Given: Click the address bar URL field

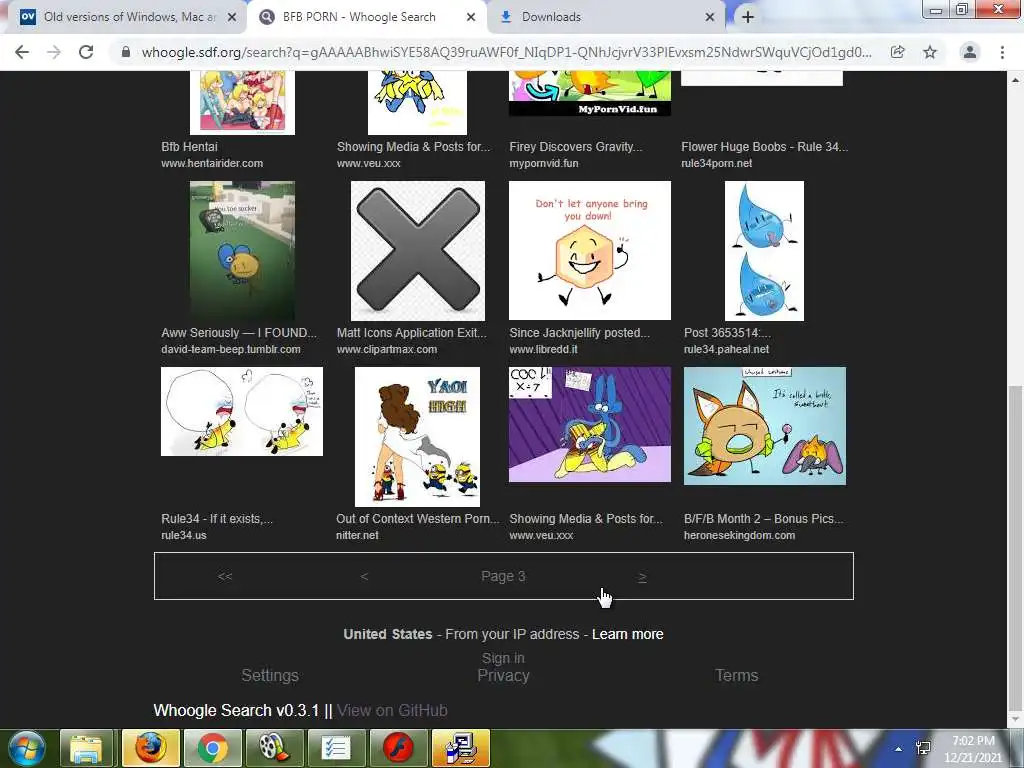Looking at the screenshot, I should 506,52.
